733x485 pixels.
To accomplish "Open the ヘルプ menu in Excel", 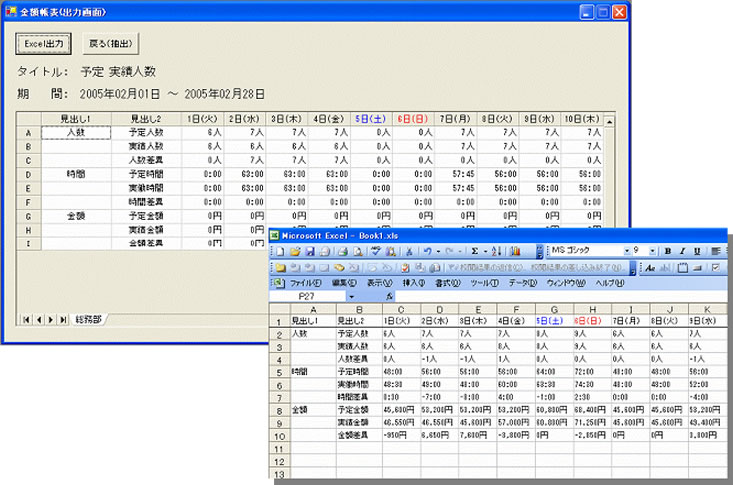I will pos(610,283).
